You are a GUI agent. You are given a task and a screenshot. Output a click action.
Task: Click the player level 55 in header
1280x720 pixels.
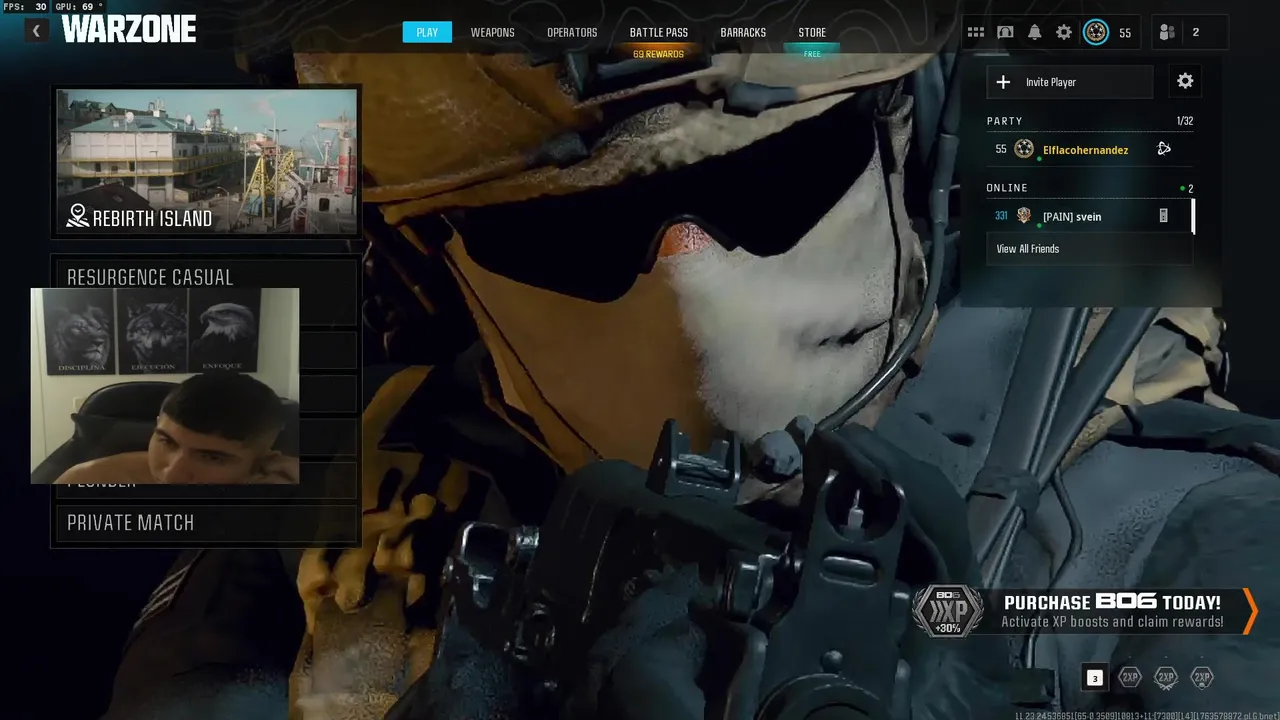point(1125,33)
